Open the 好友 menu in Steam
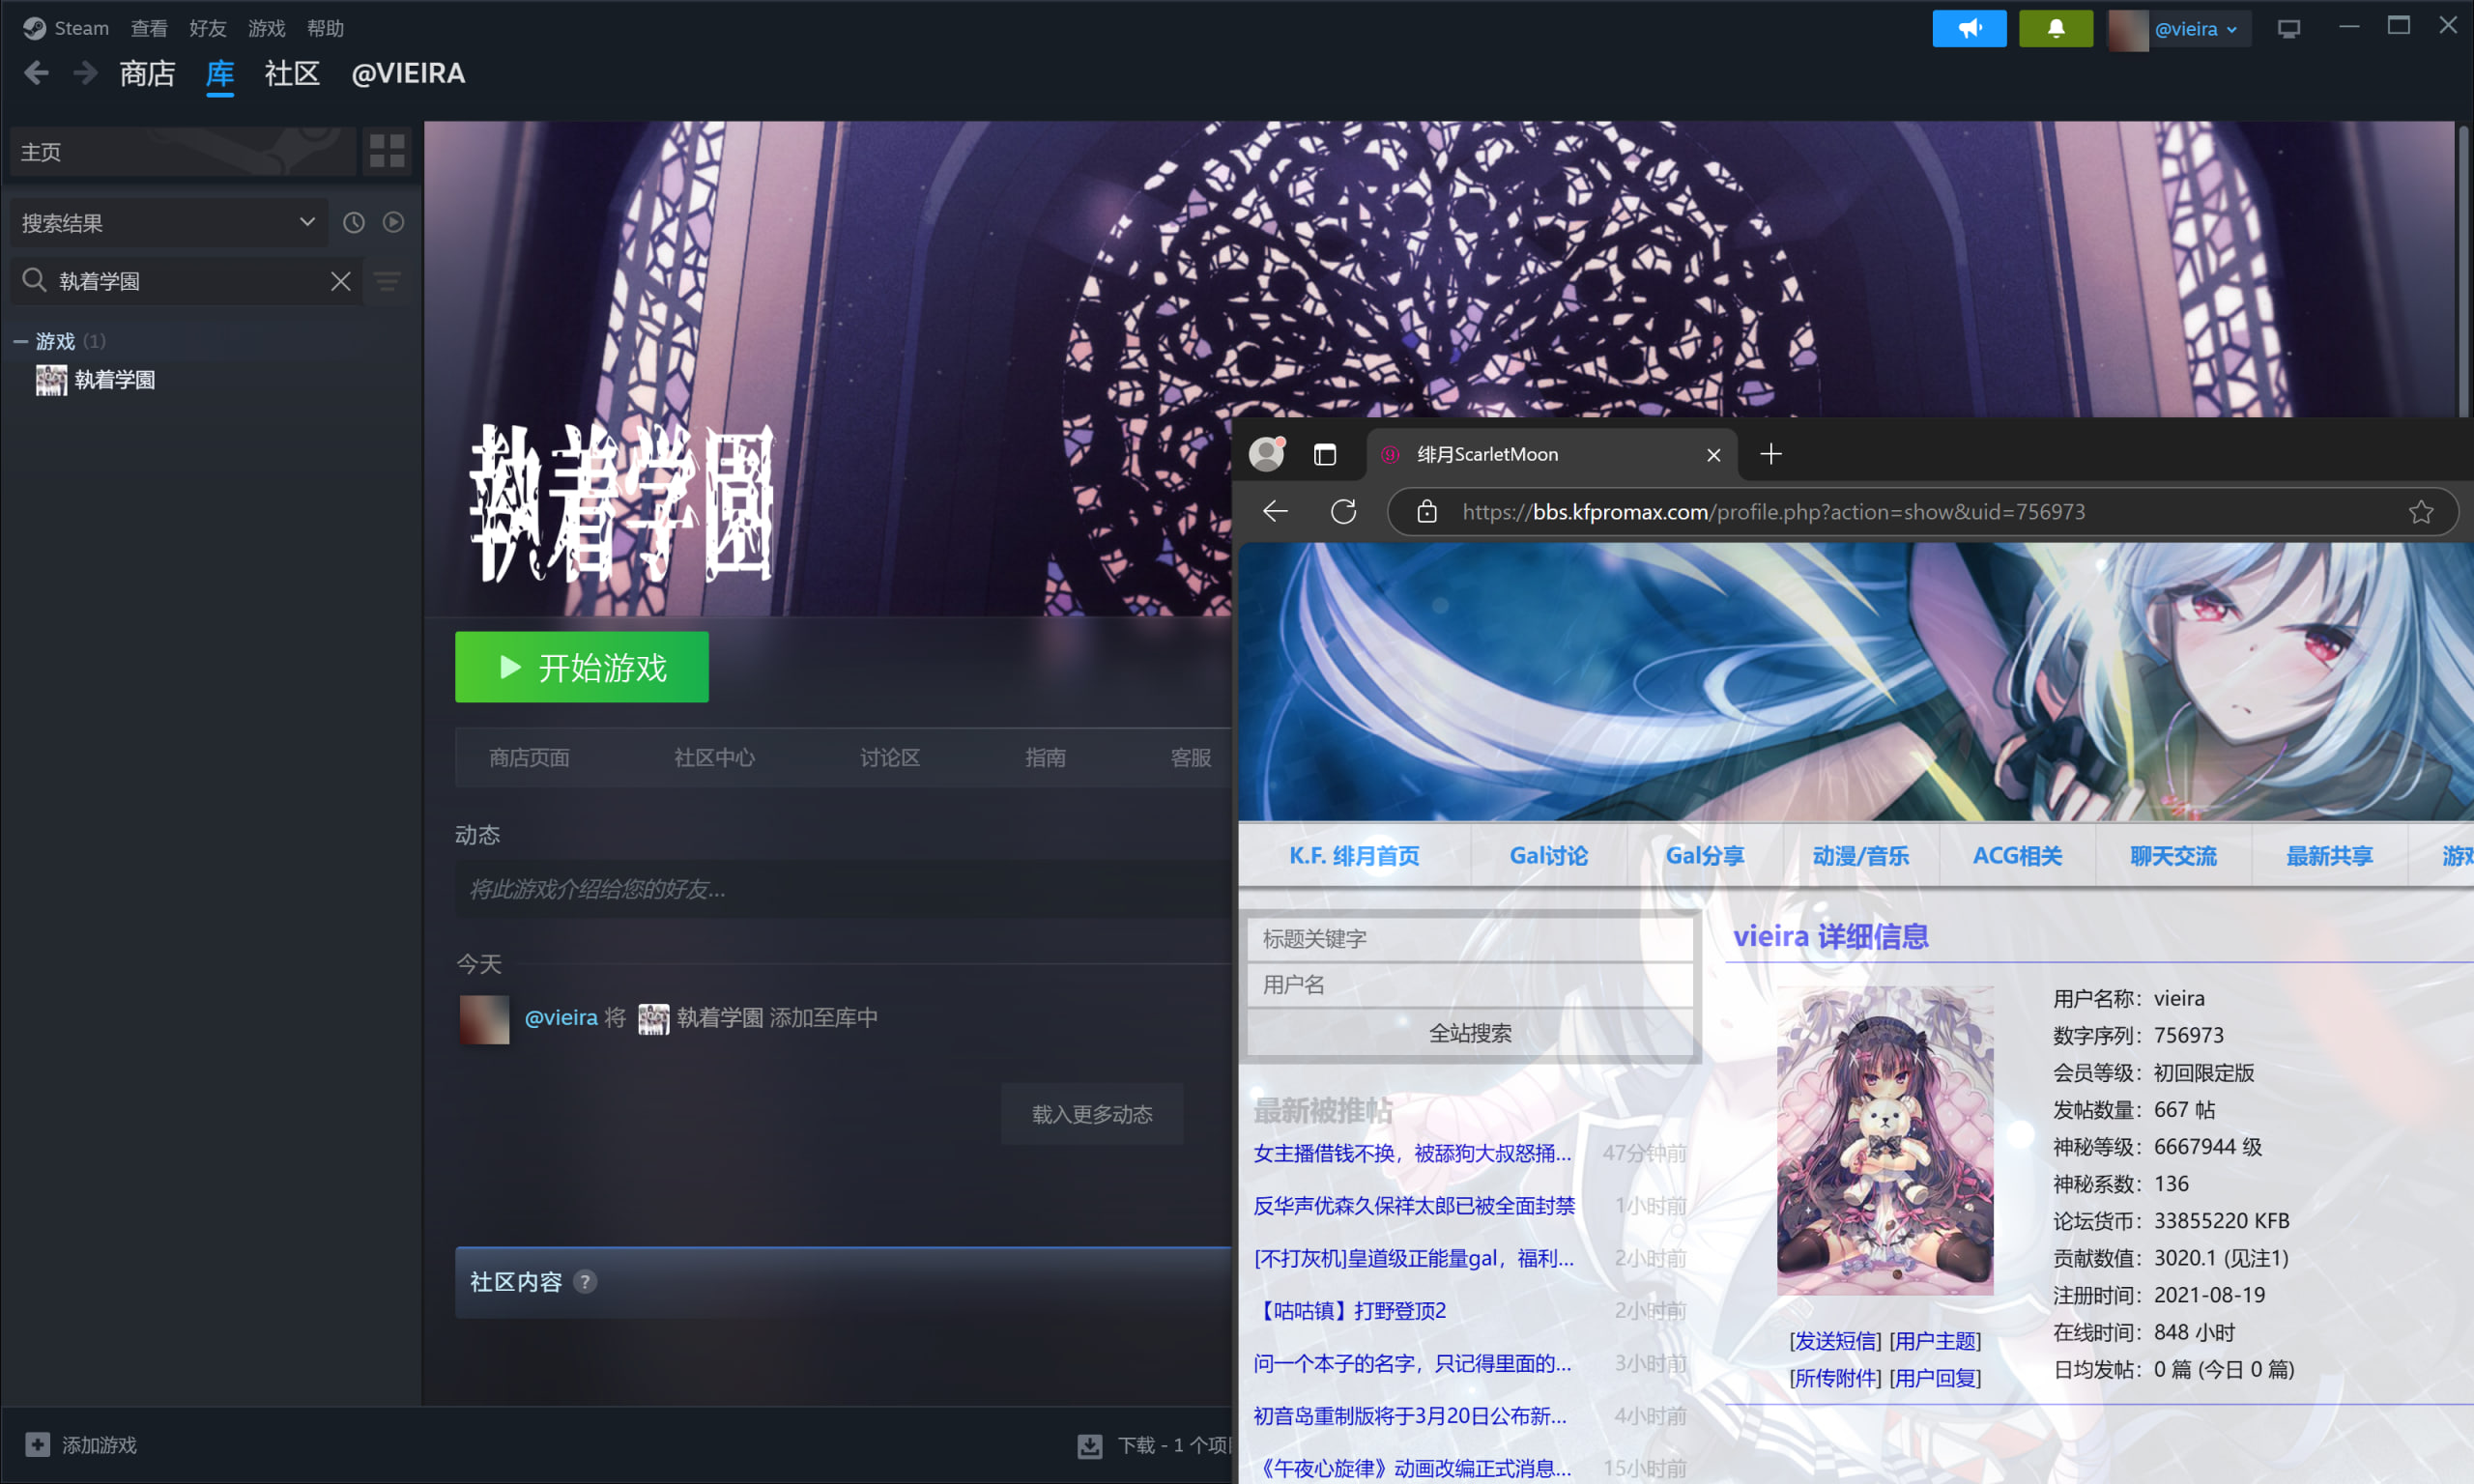 tap(207, 28)
